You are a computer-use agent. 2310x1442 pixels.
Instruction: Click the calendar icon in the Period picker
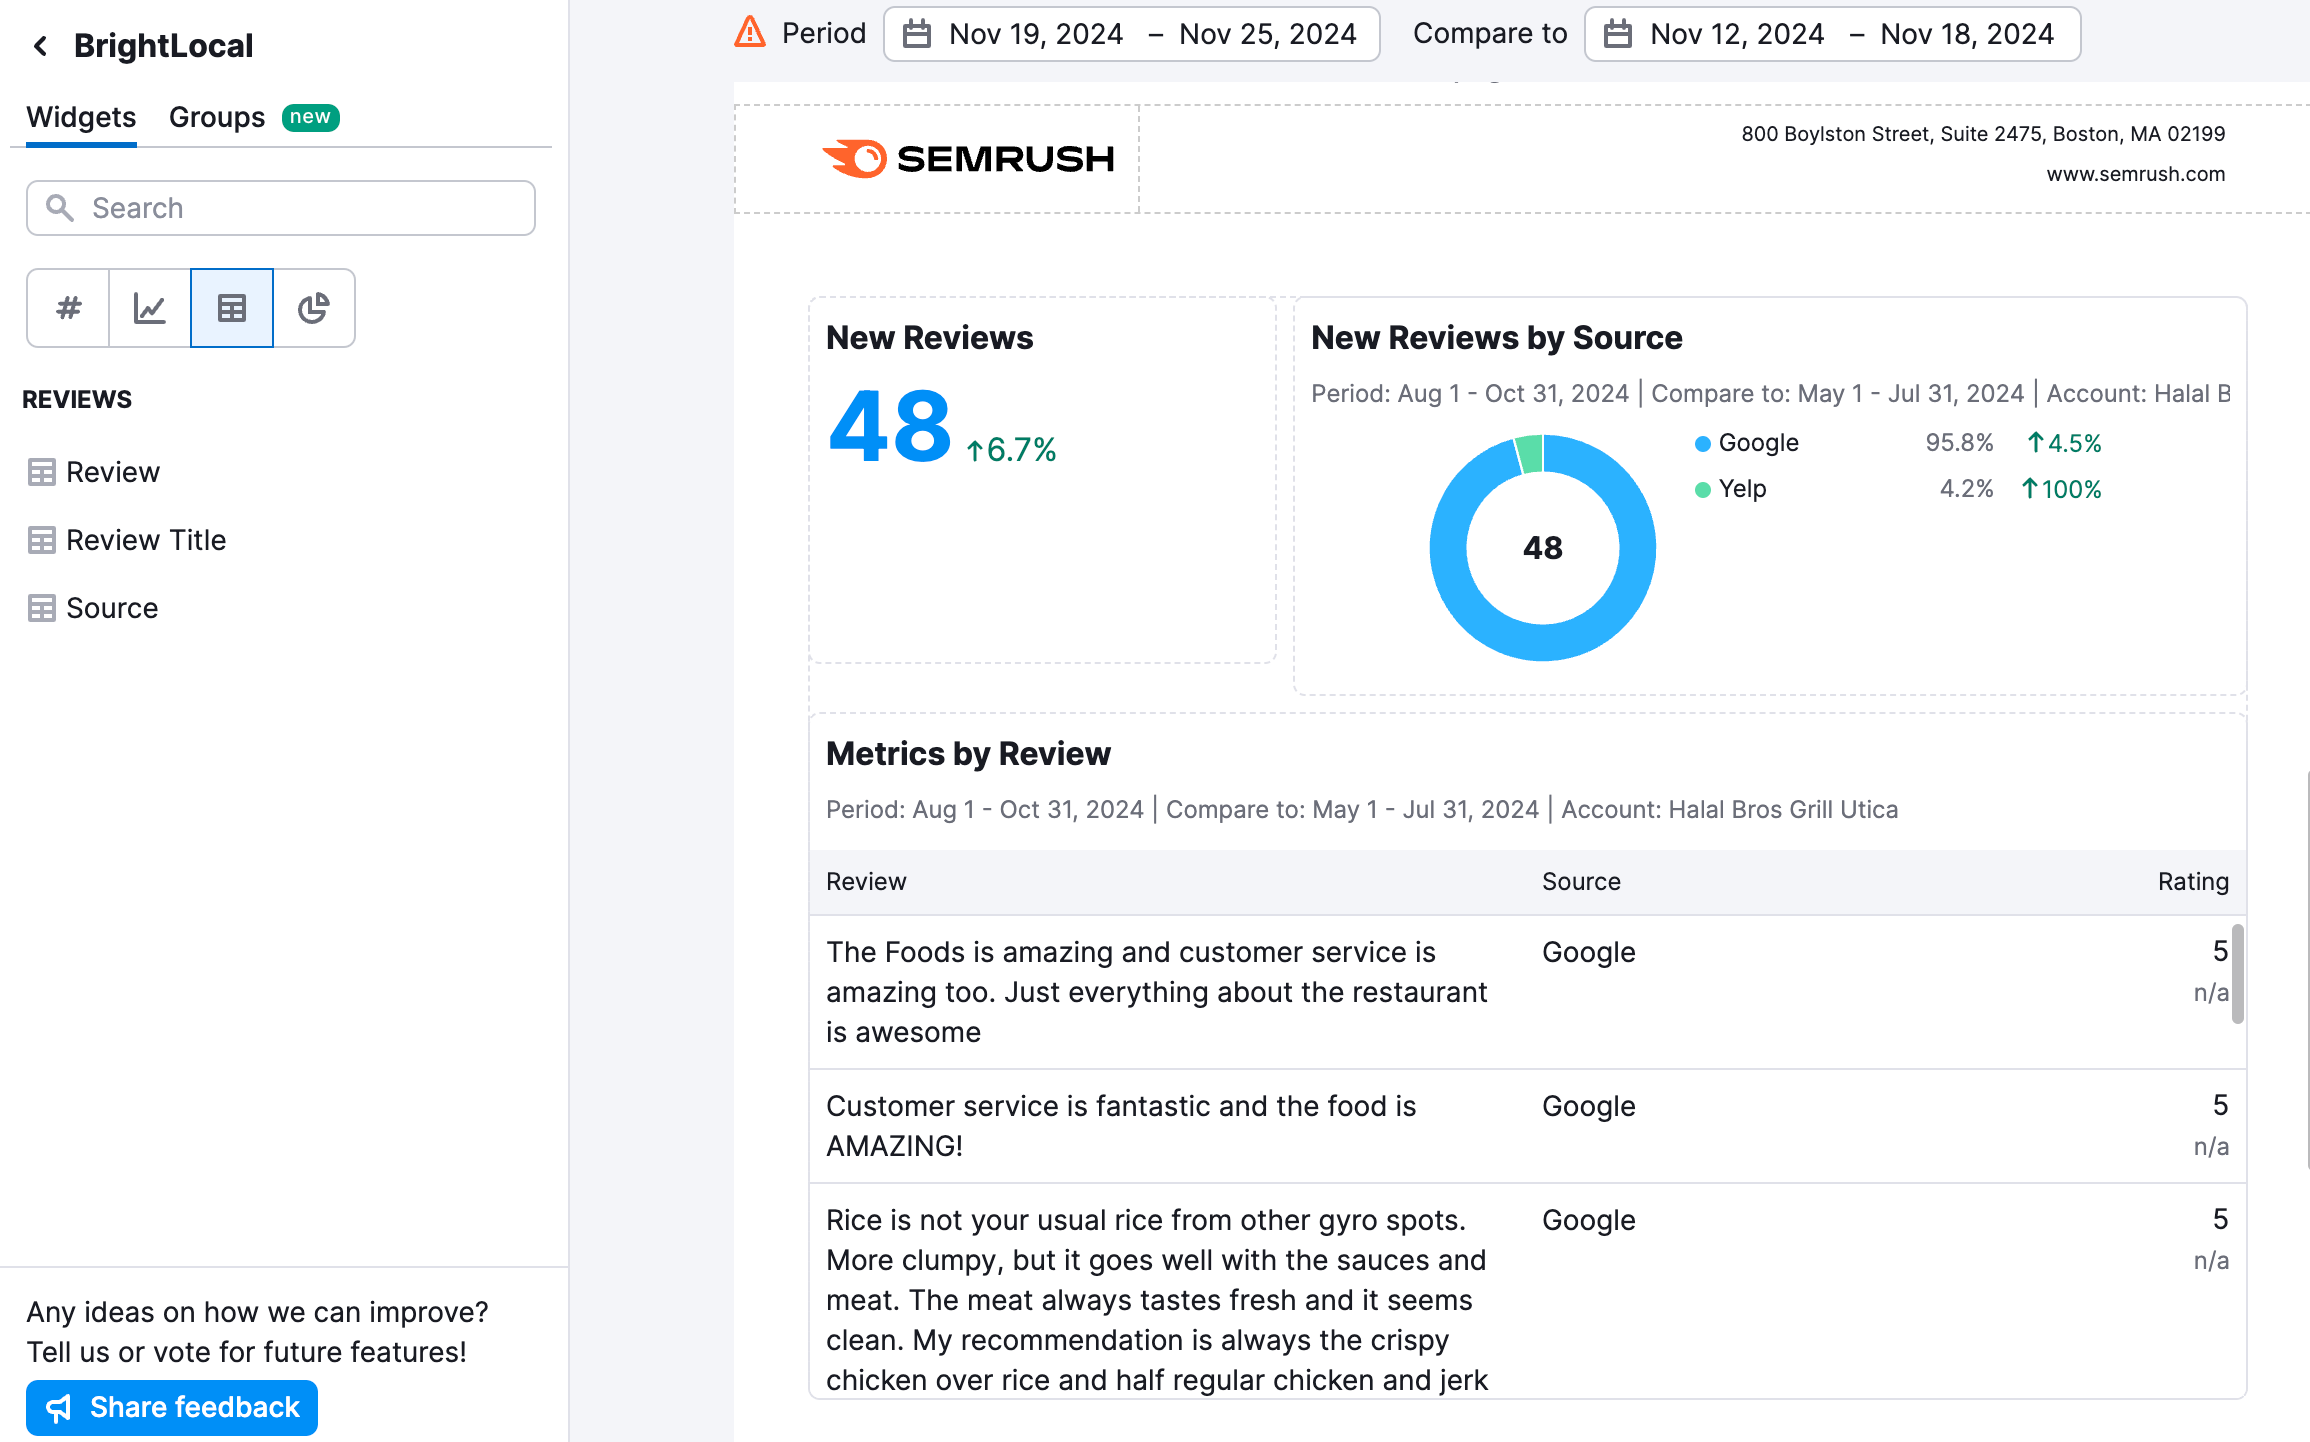pyautogui.click(x=917, y=33)
